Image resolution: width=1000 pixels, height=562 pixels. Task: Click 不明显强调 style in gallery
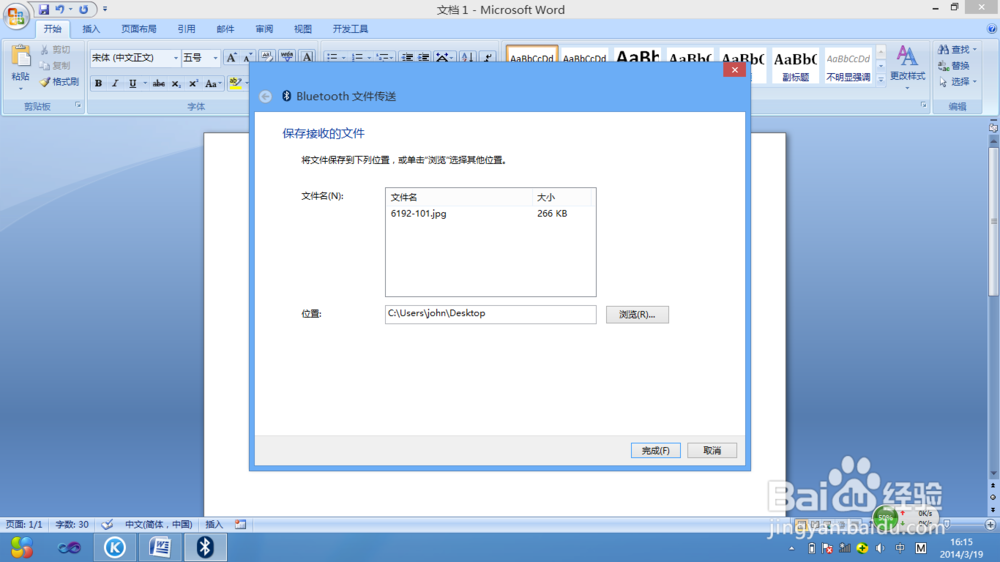(848, 66)
